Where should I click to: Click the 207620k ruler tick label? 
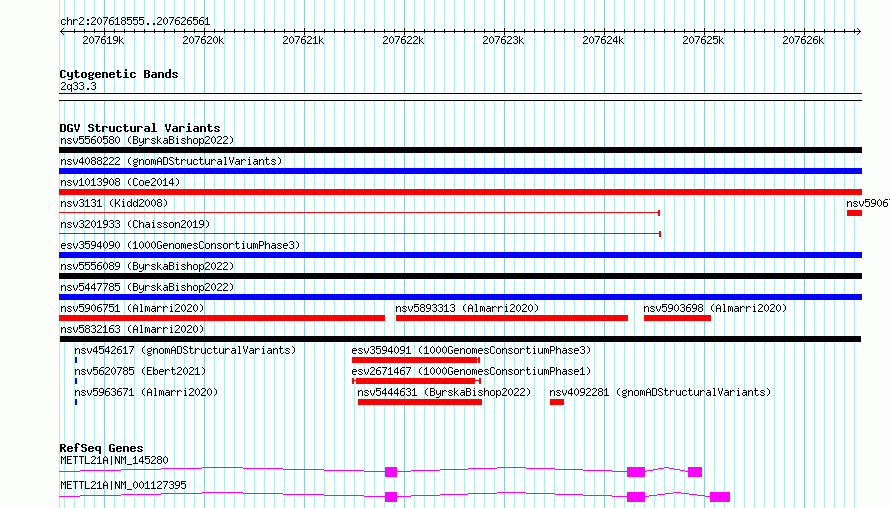click(203, 40)
